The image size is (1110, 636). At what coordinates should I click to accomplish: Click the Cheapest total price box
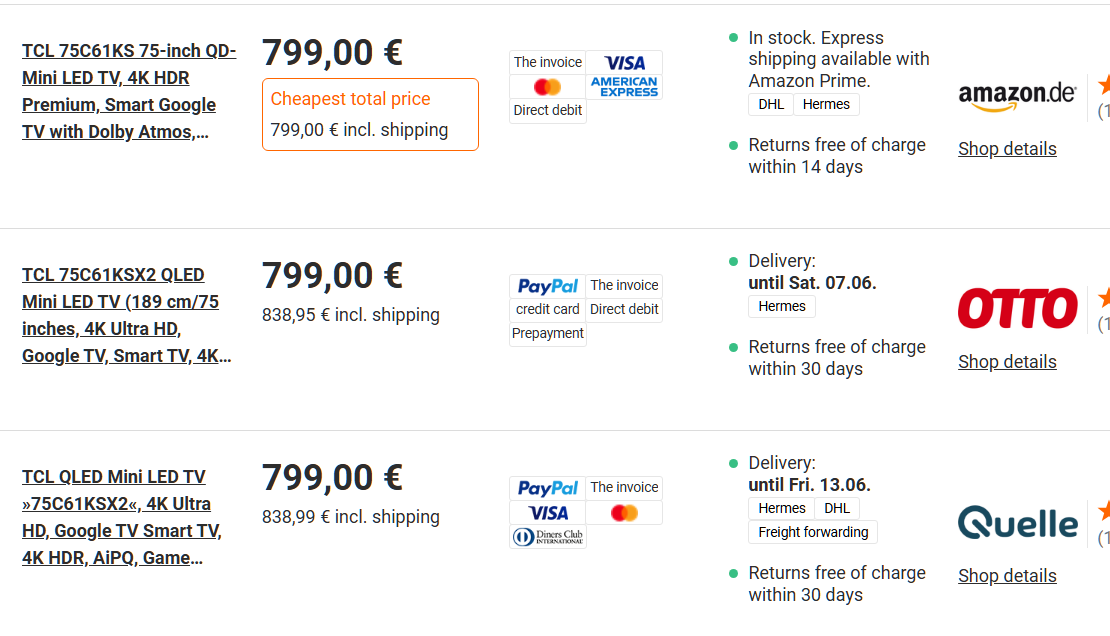click(370, 115)
